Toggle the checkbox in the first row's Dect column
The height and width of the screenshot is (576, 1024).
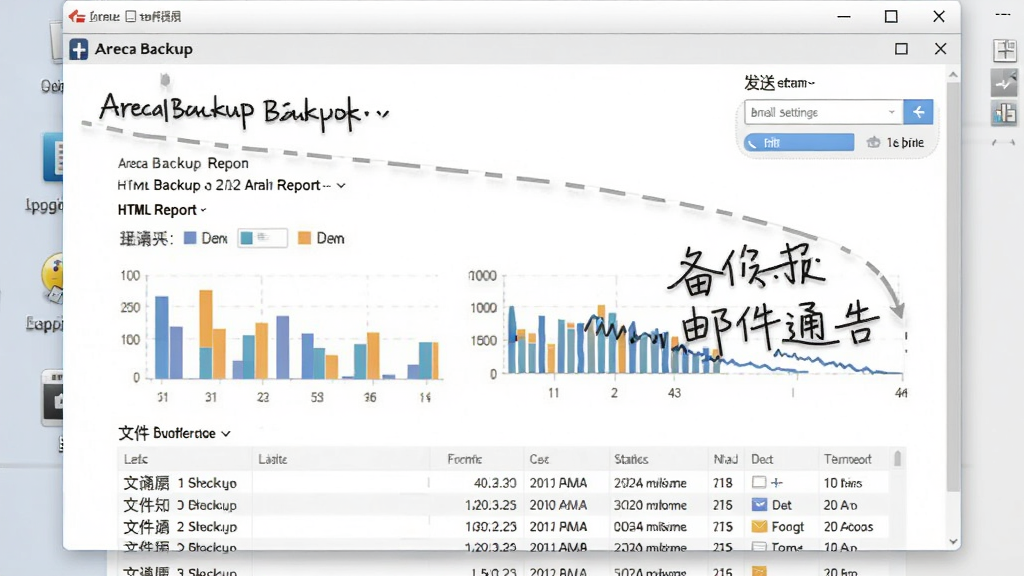[x=759, y=483]
